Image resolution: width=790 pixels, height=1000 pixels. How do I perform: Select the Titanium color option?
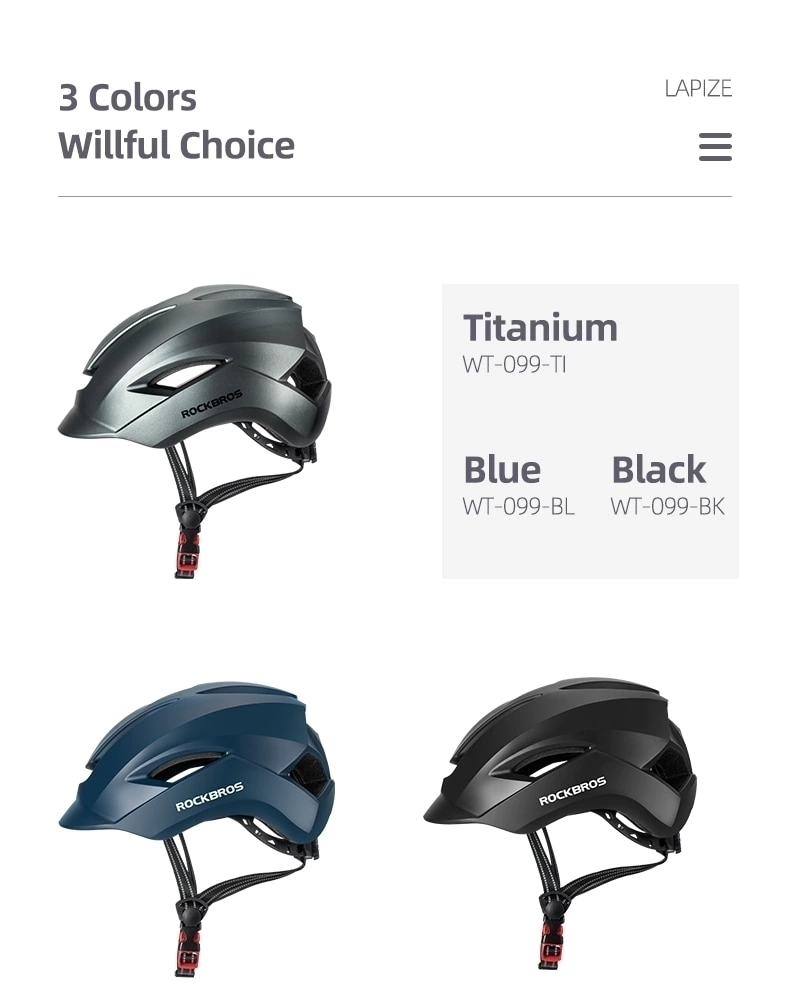click(540, 328)
